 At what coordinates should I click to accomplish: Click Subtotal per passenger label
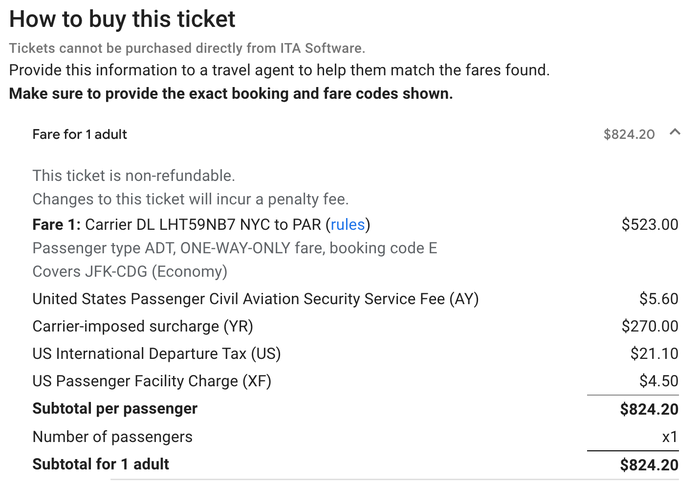point(115,408)
